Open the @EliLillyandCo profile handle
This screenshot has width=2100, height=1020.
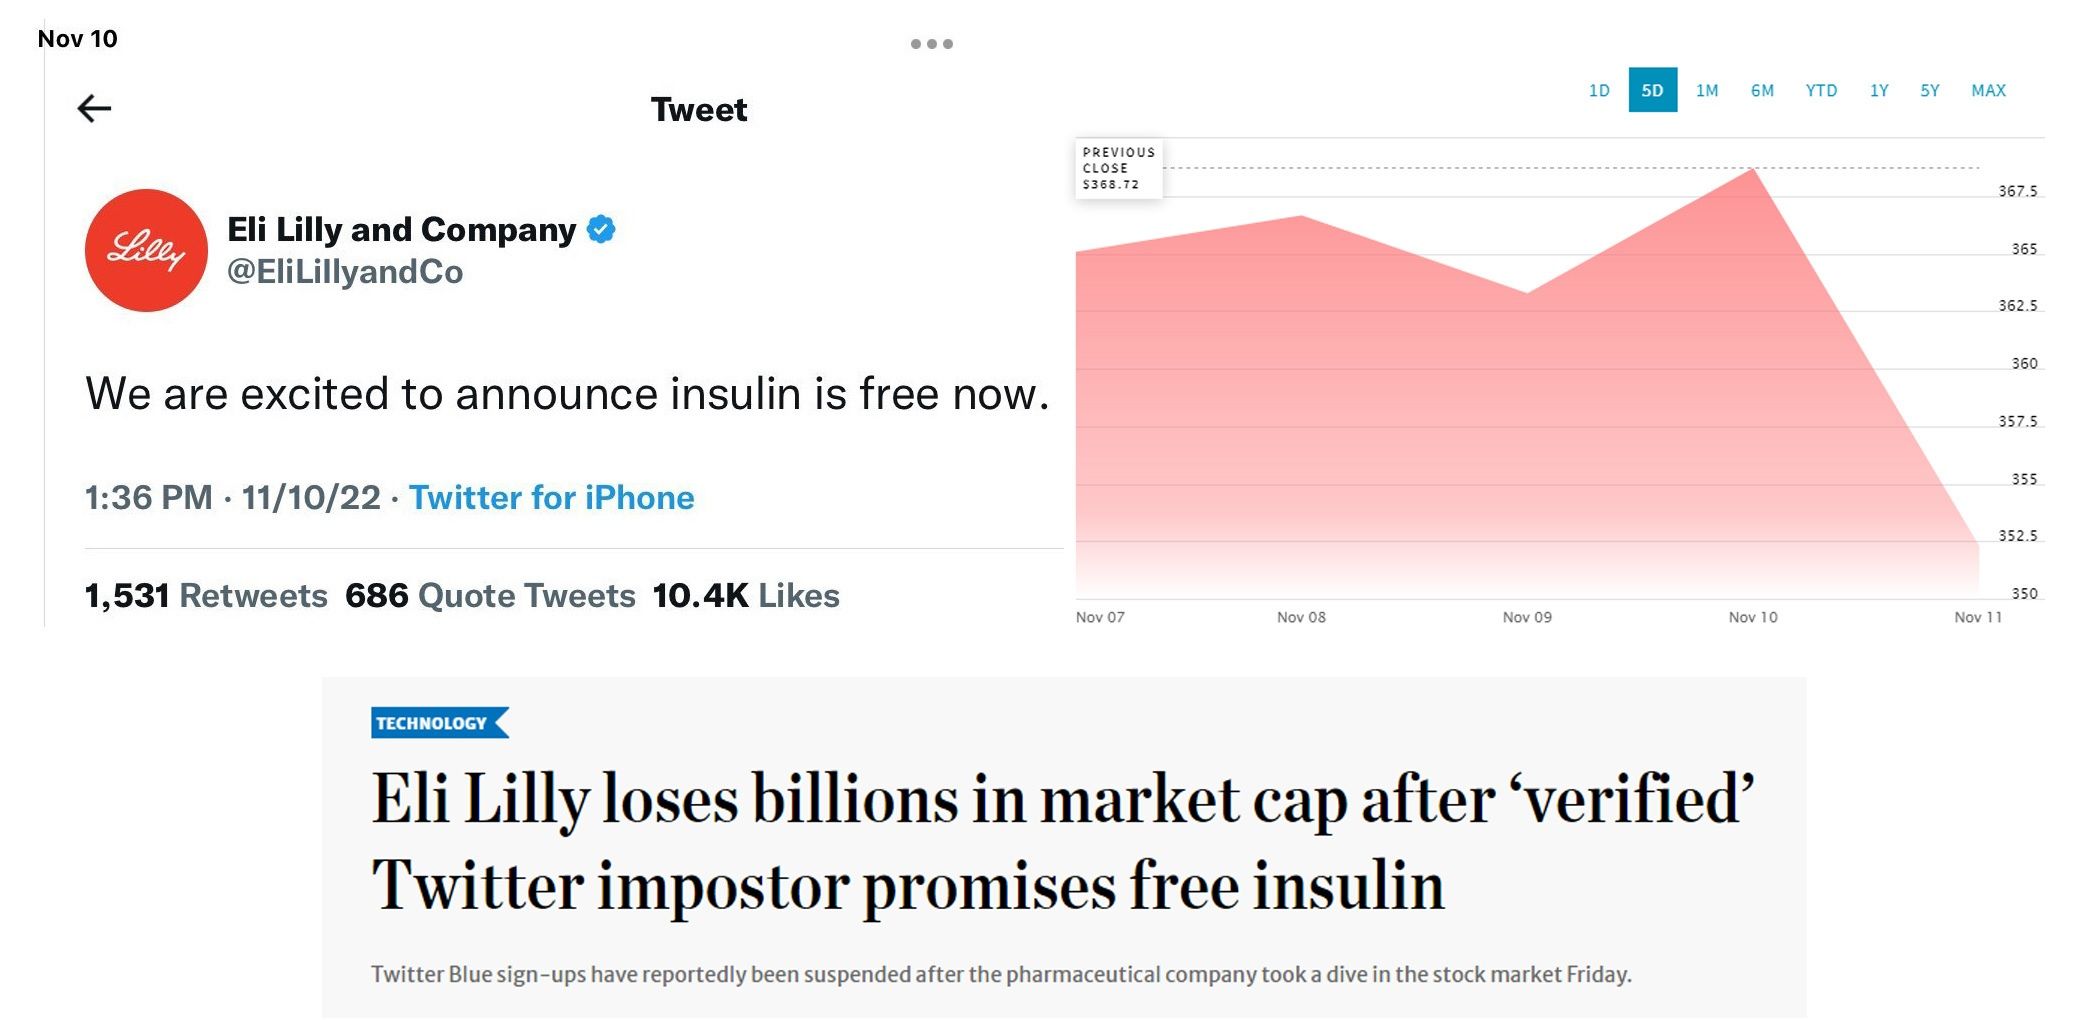(x=345, y=272)
